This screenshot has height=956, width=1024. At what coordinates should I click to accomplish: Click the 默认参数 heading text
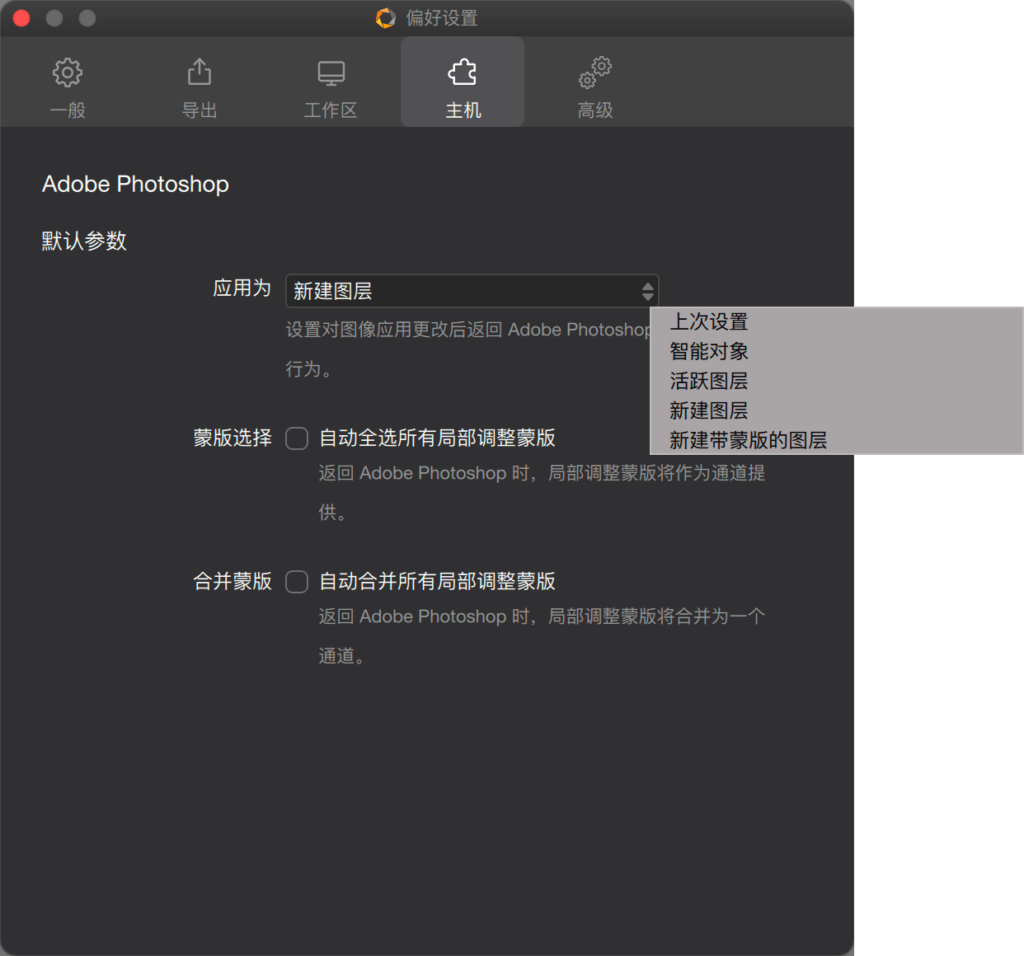(x=84, y=241)
